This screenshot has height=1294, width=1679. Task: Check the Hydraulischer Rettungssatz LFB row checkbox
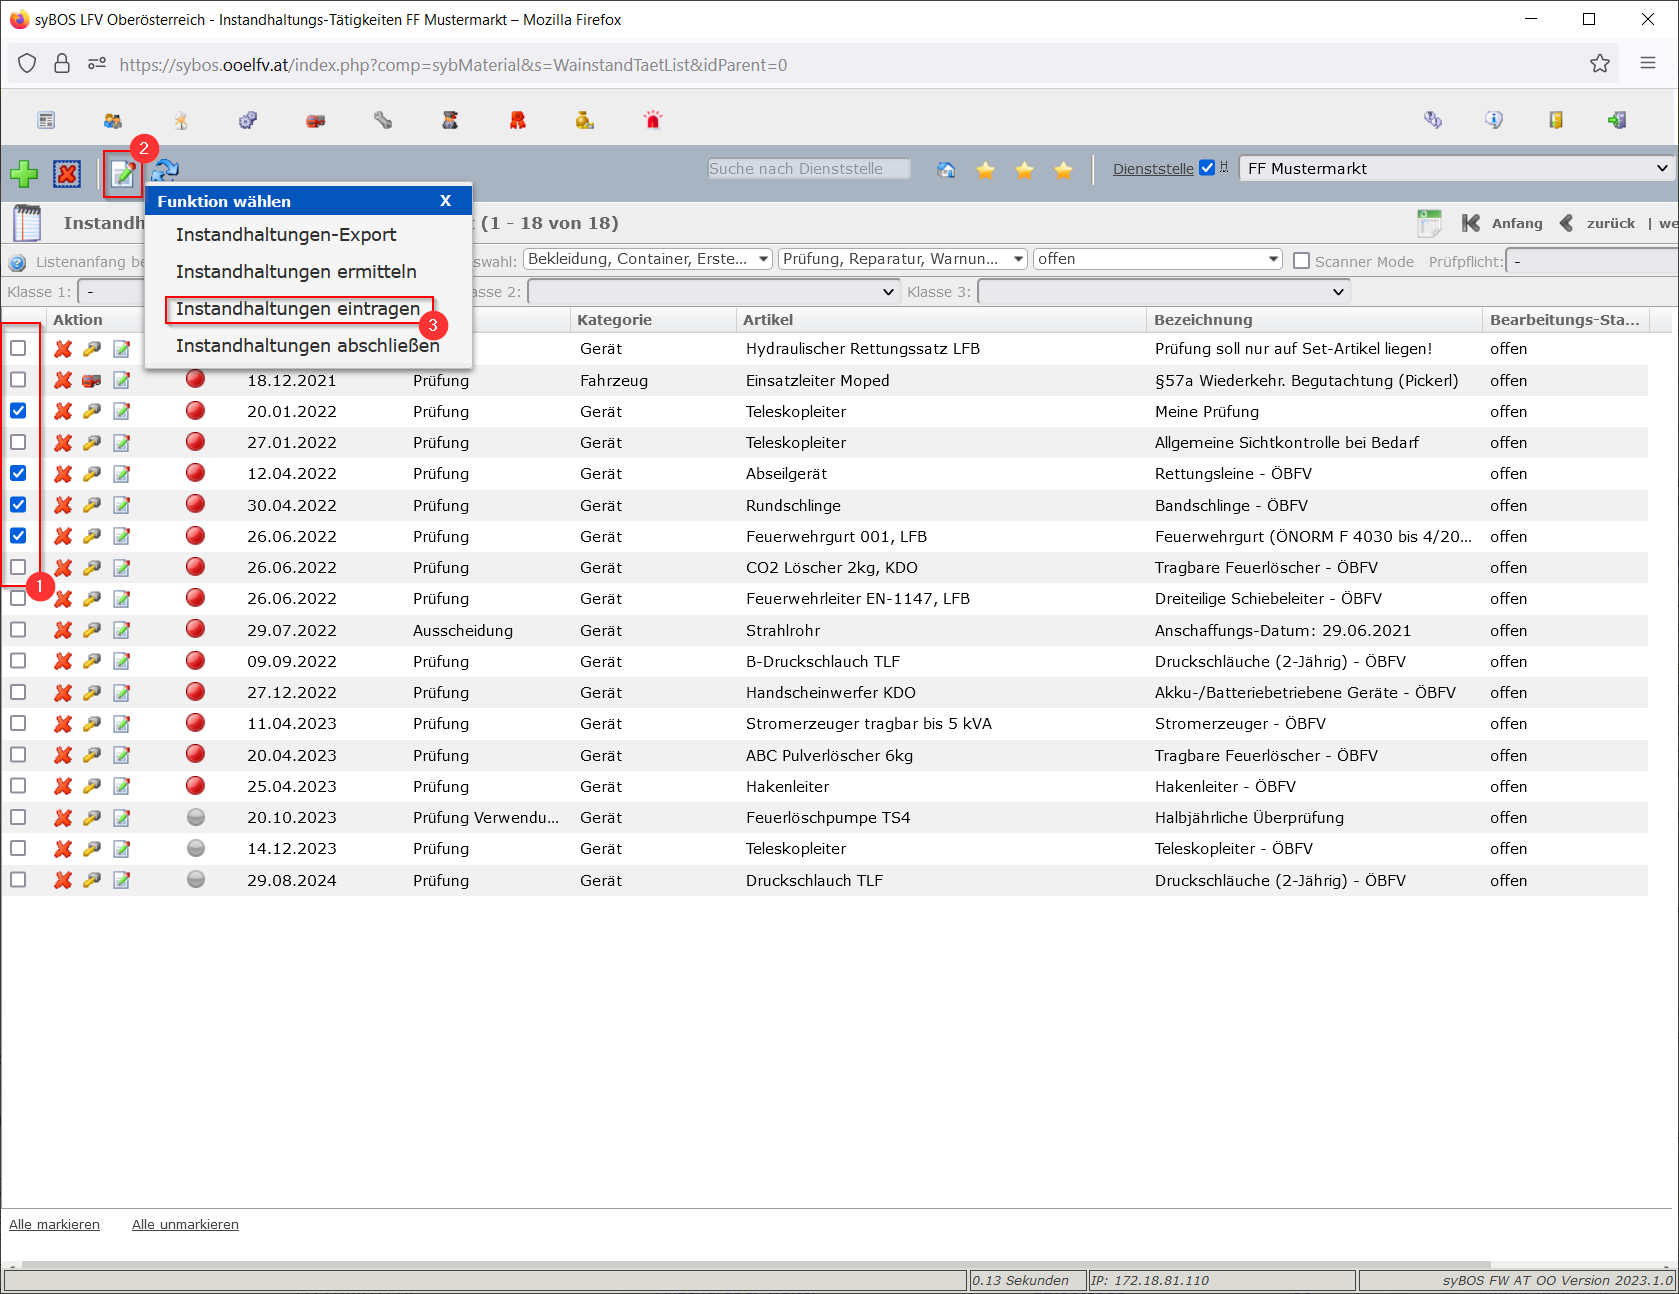[x=18, y=348]
